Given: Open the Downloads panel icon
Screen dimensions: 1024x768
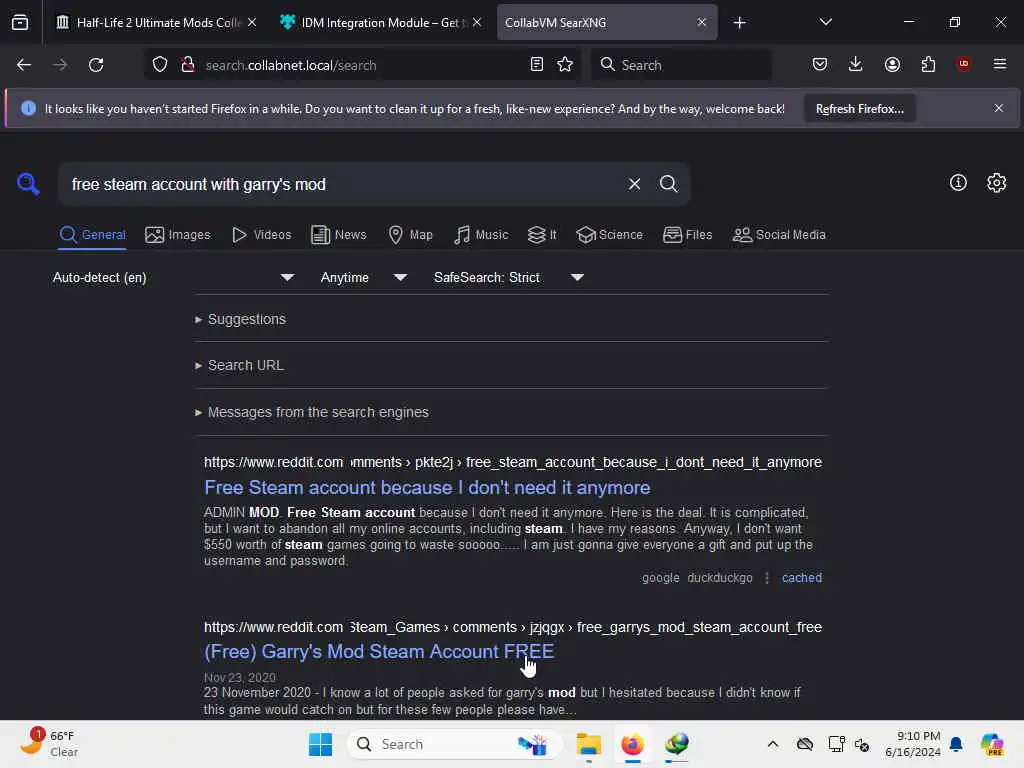Looking at the screenshot, I should pyautogui.click(x=856, y=64).
